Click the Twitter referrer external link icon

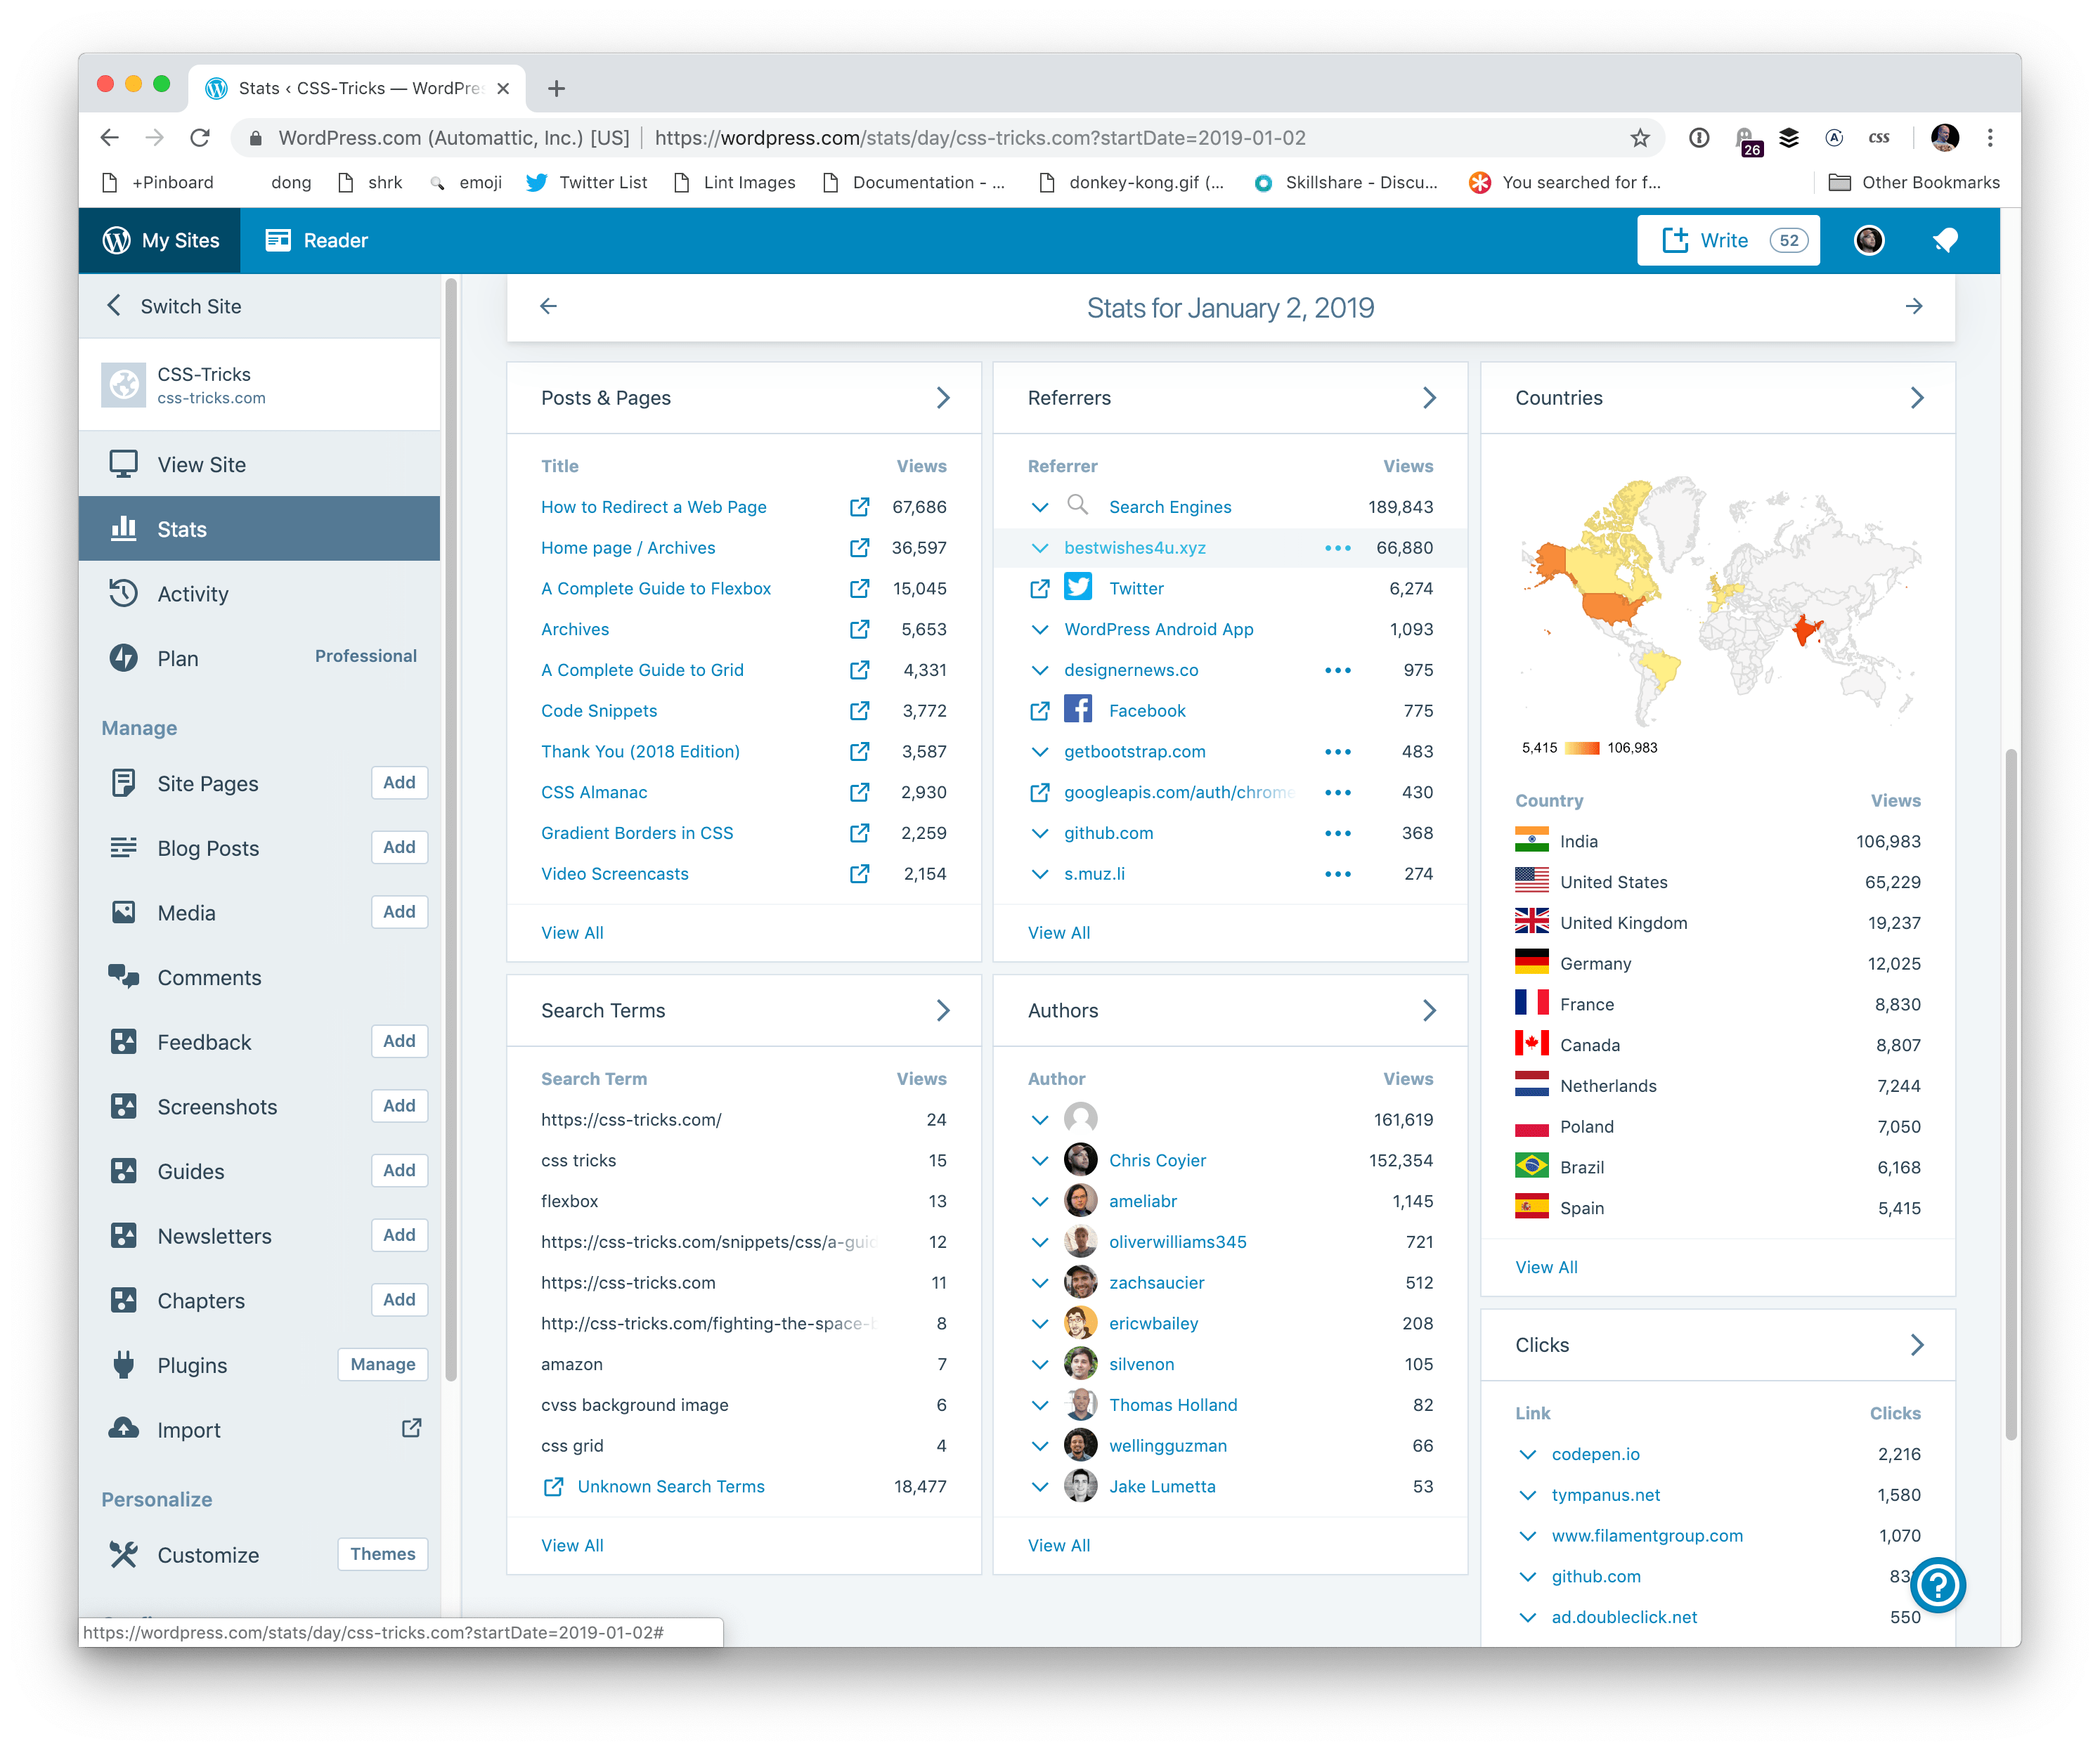coord(1039,589)
